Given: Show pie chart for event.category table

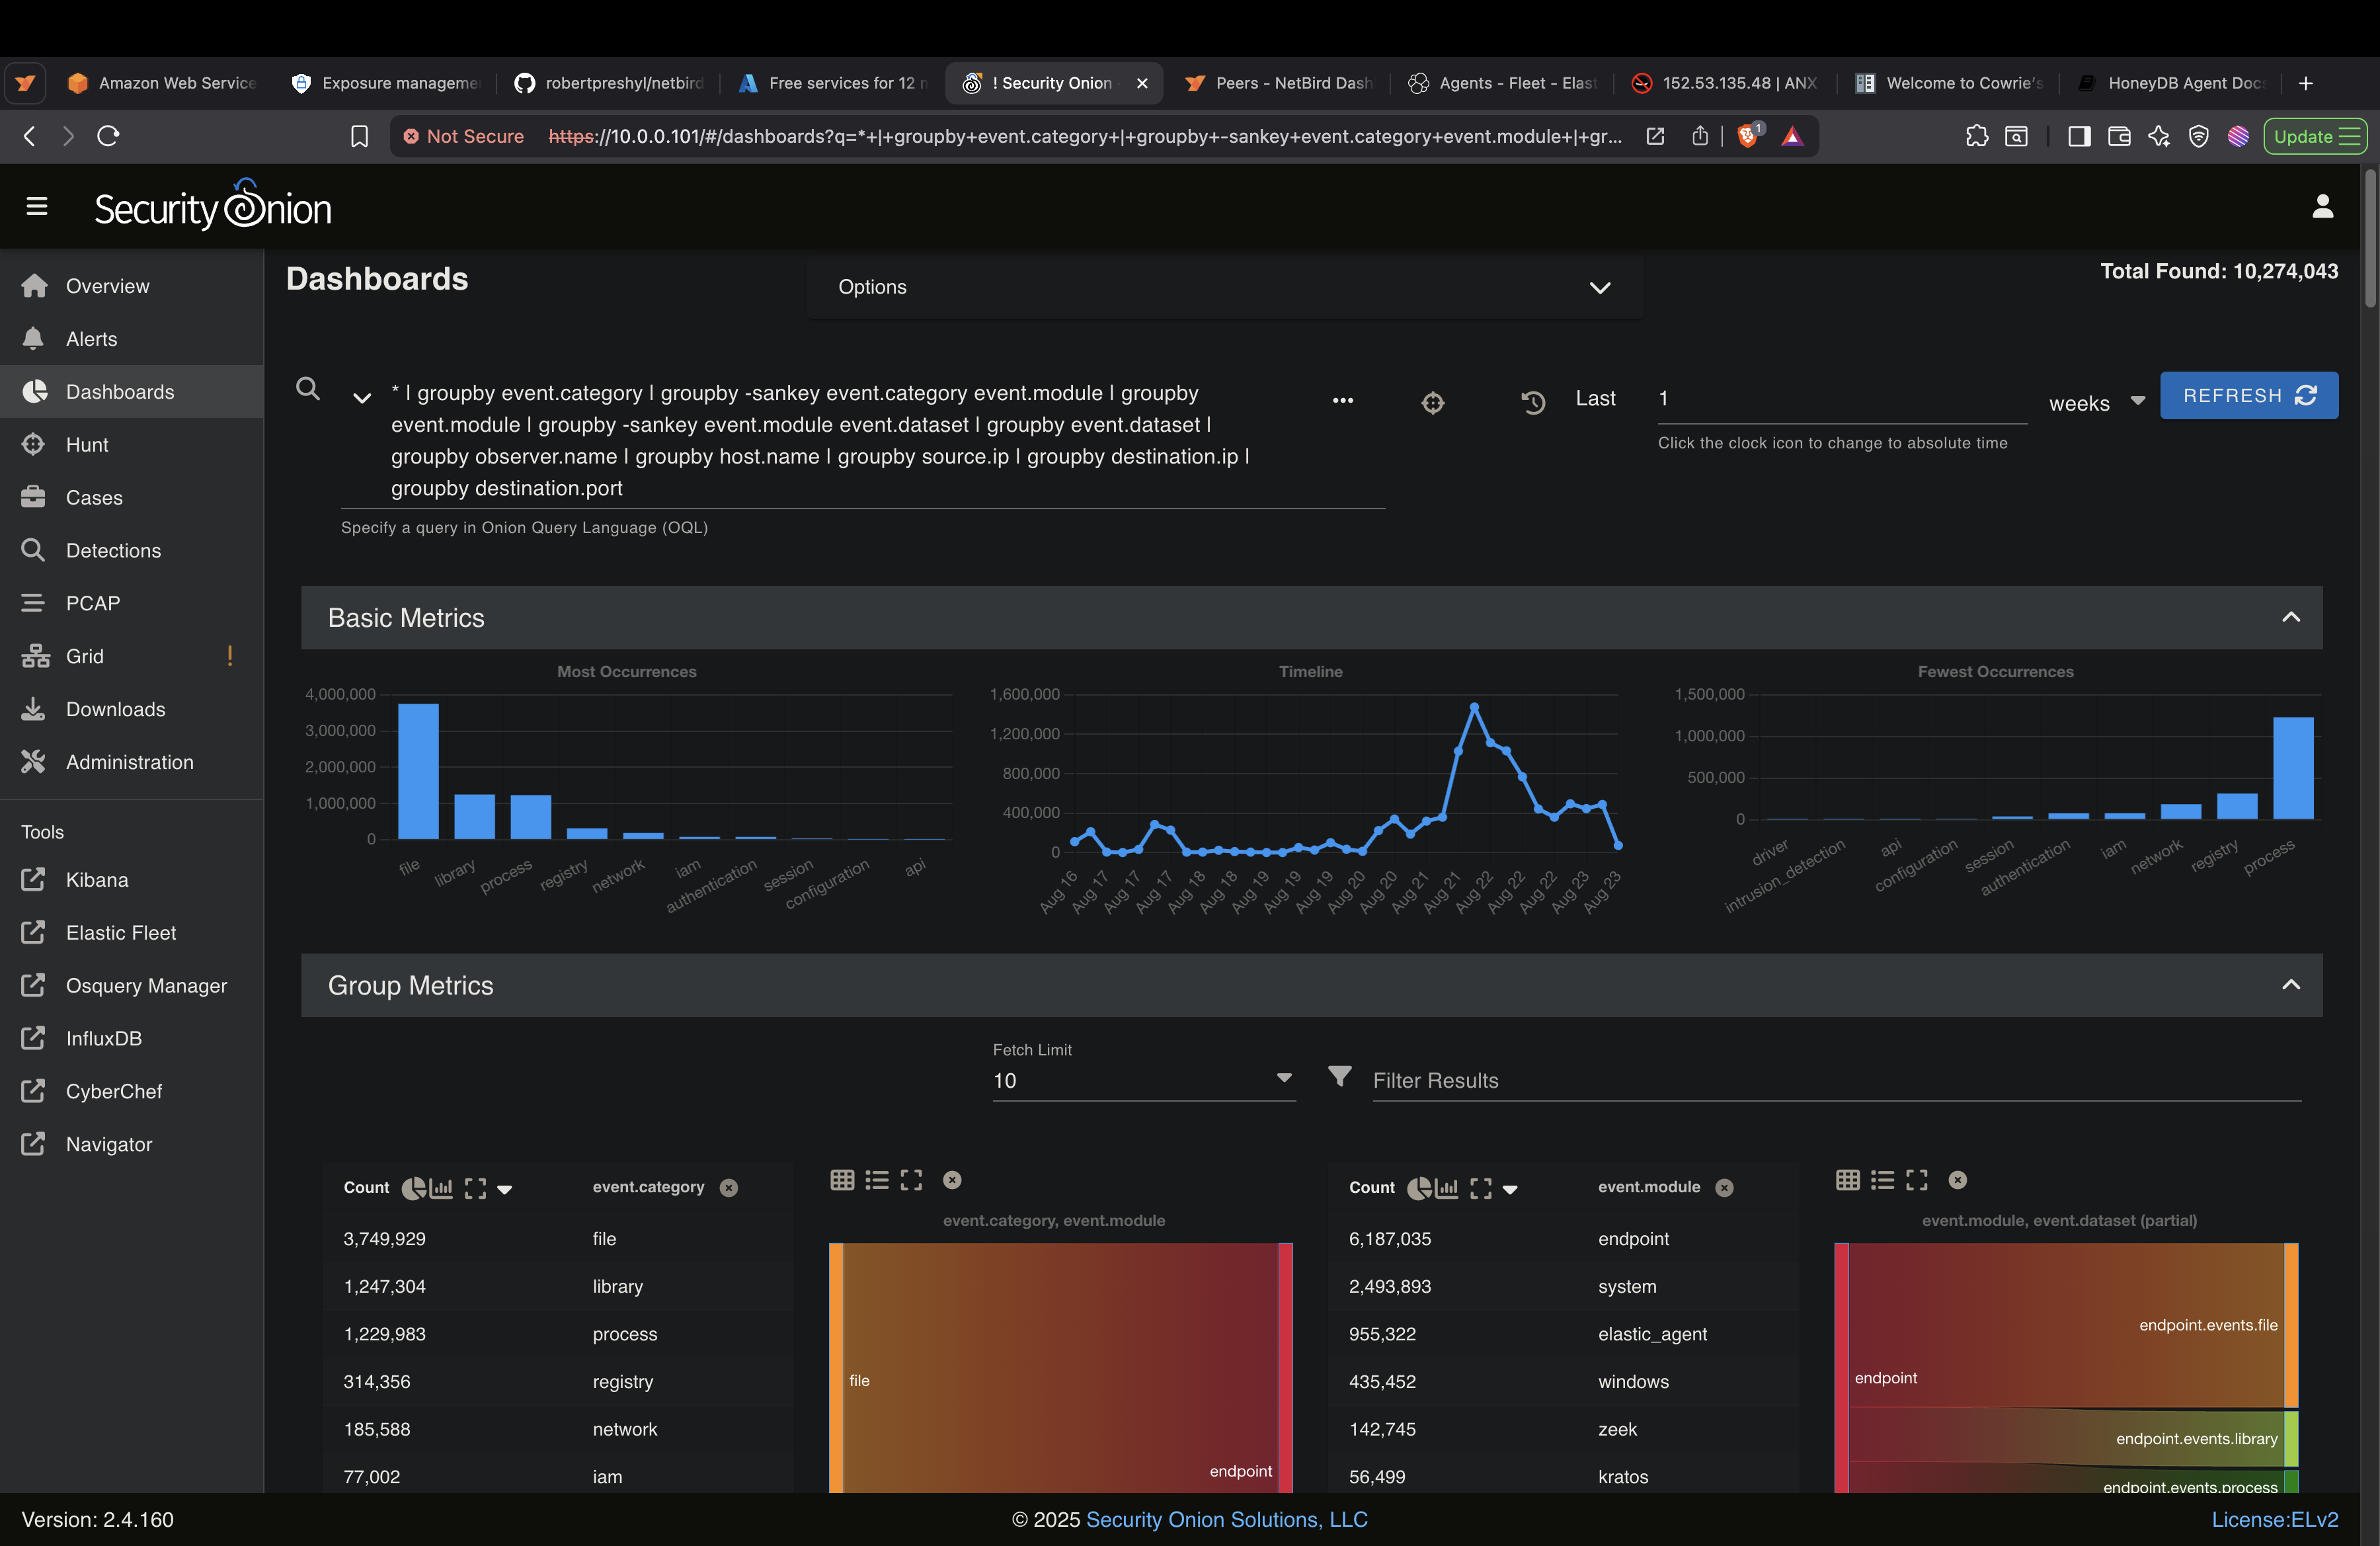Looking at the screenshot, I should tap(413, 1188).
